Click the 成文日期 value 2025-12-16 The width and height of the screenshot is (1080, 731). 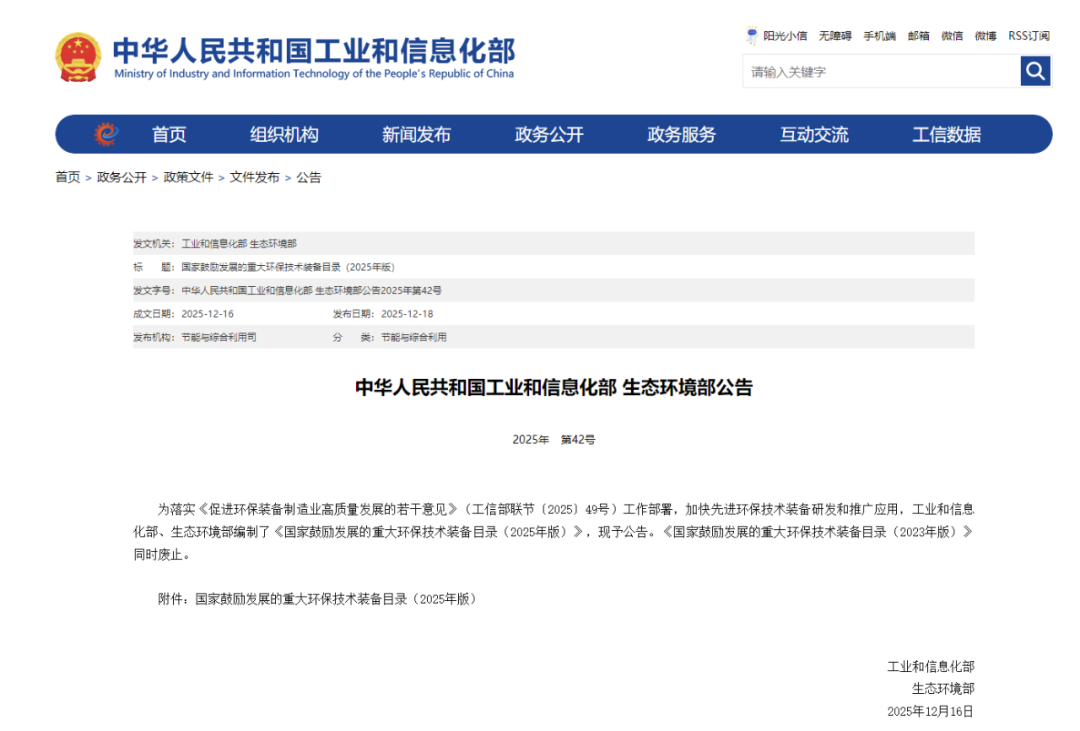(x=207, y=313)
